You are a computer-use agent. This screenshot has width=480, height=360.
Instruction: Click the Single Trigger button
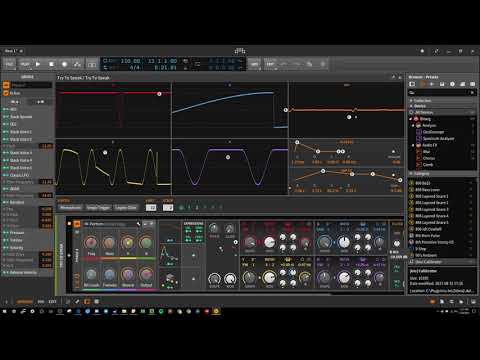tap(98, 208)
